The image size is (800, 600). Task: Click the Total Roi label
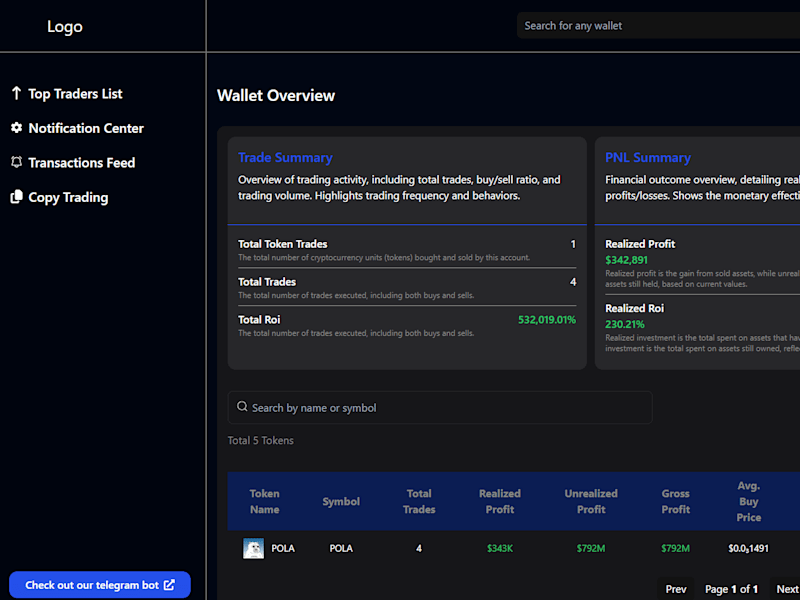point(259,320)
